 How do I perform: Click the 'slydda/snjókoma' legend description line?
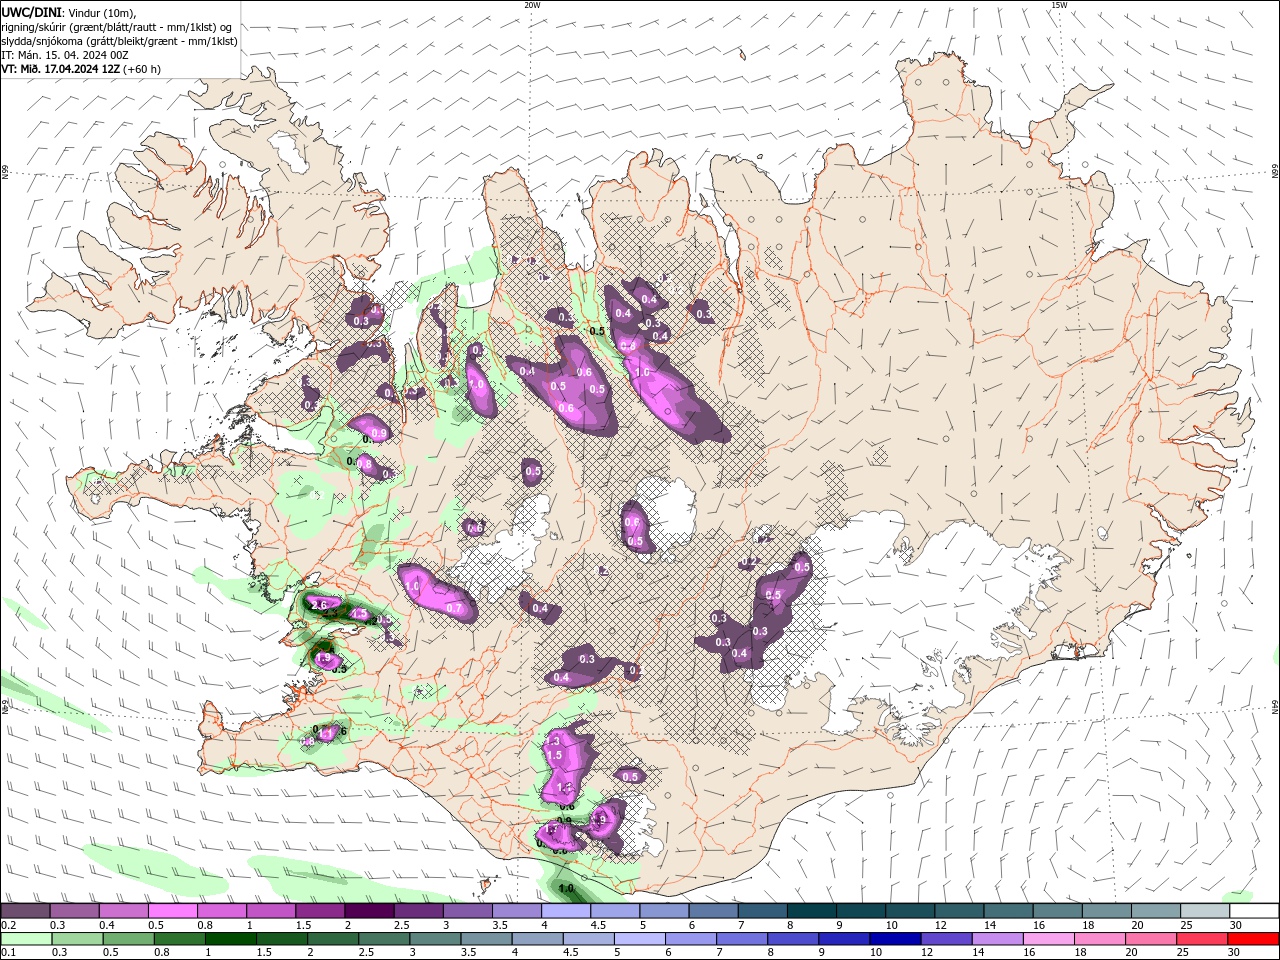tap(119, 41)
